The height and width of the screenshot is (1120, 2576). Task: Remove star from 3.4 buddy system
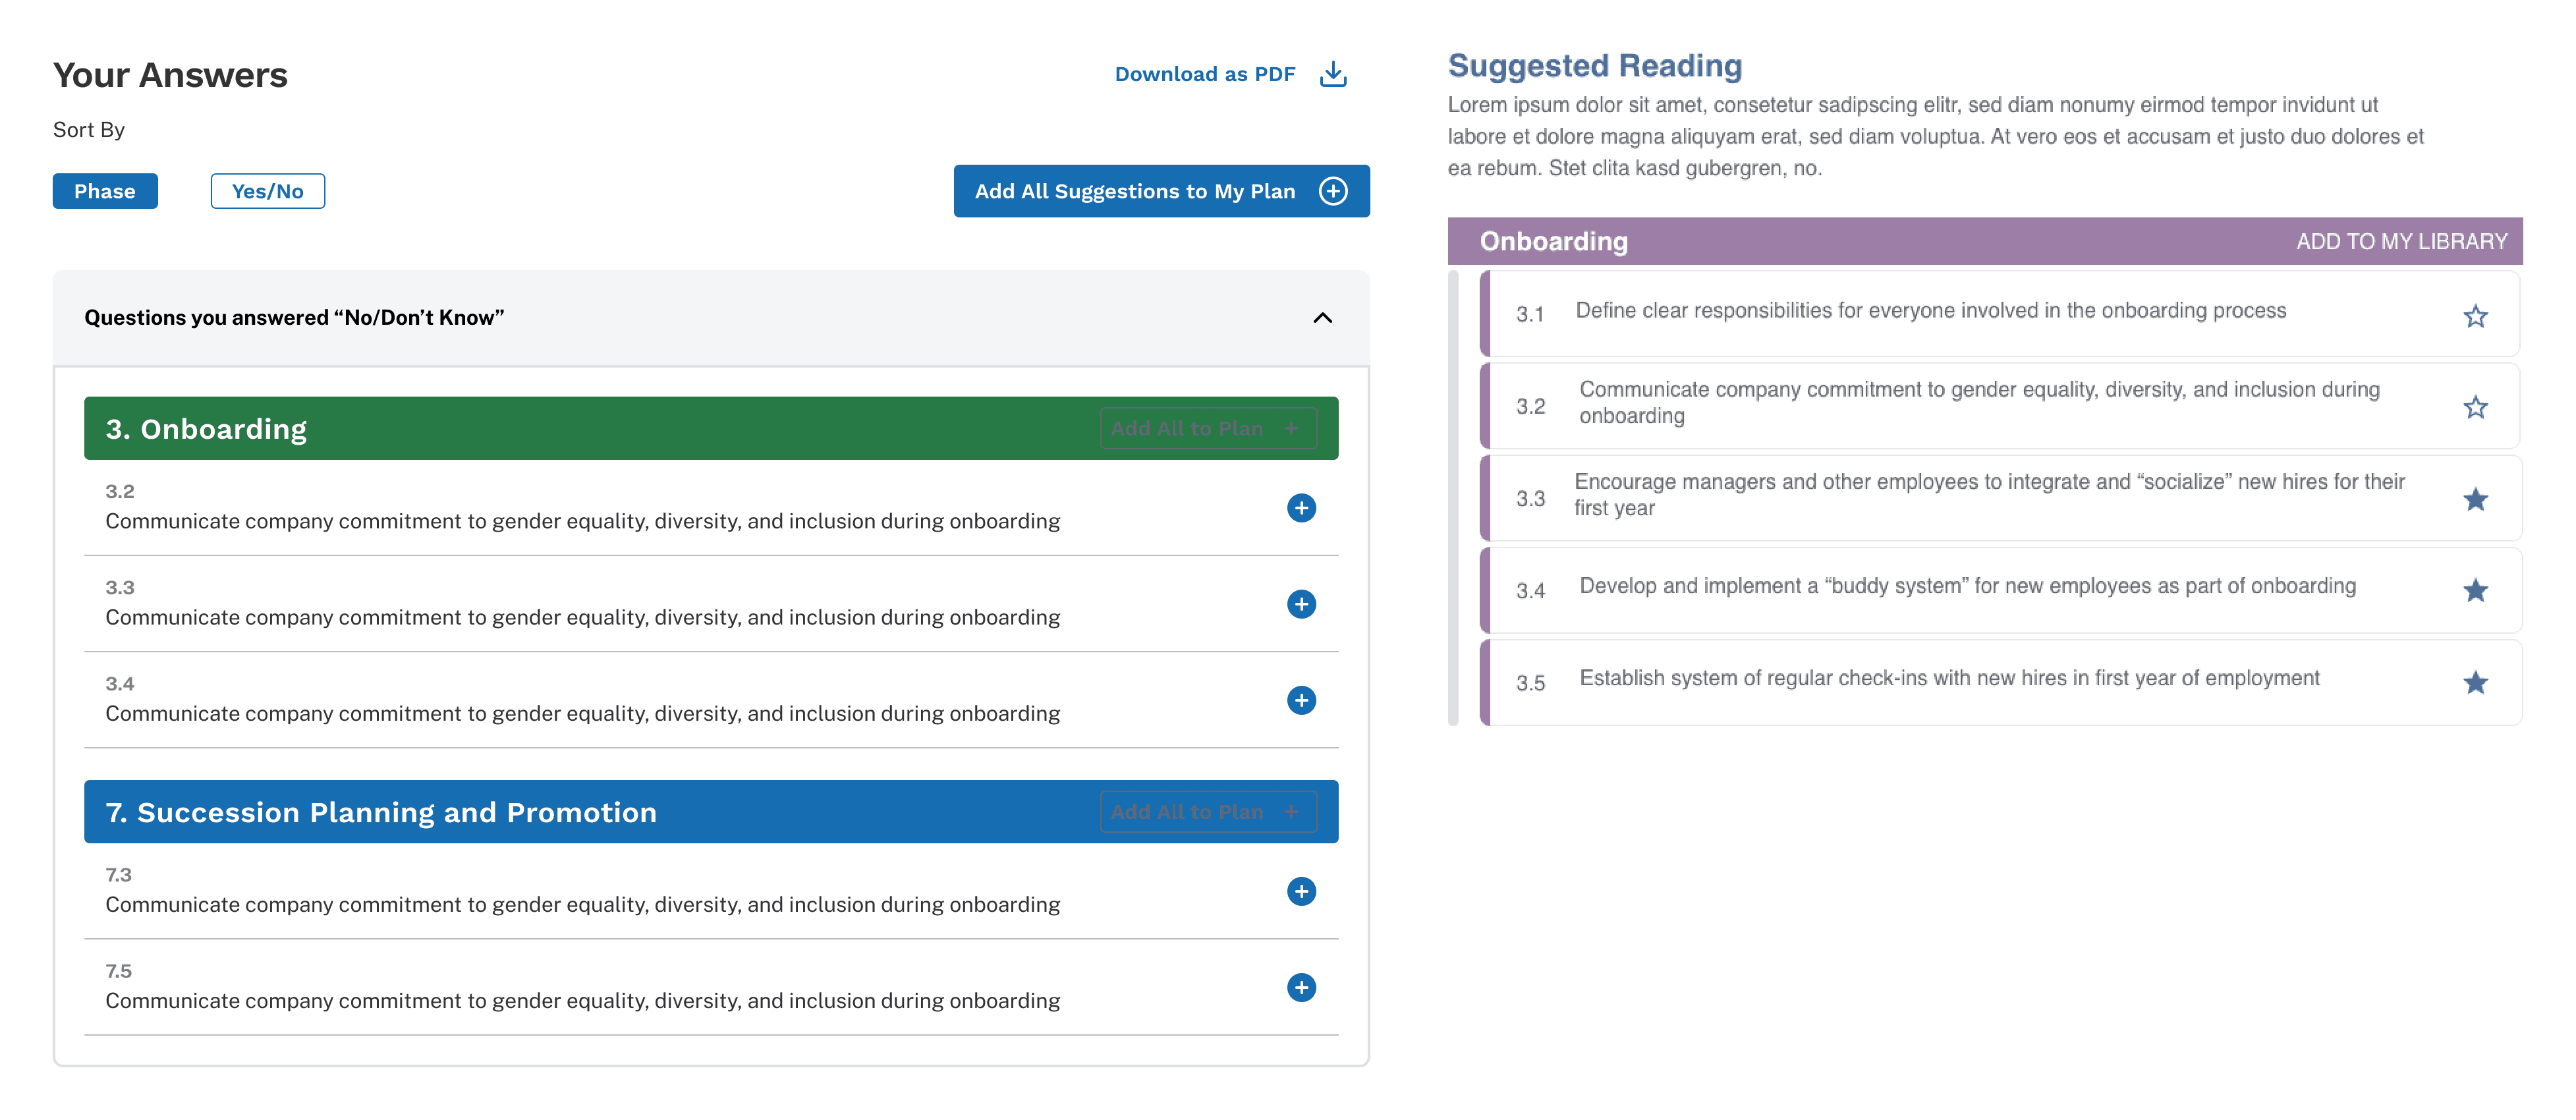pyautogui.click(x=2475, y=590)
